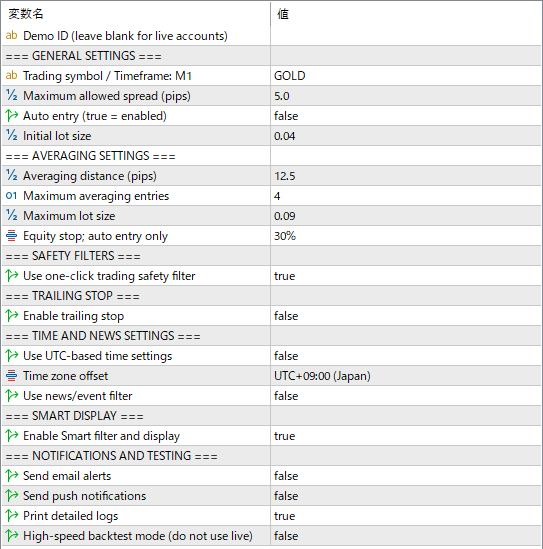Select the SMART DISPLAY section row
The image size is (543, 549).
(271, 416)
